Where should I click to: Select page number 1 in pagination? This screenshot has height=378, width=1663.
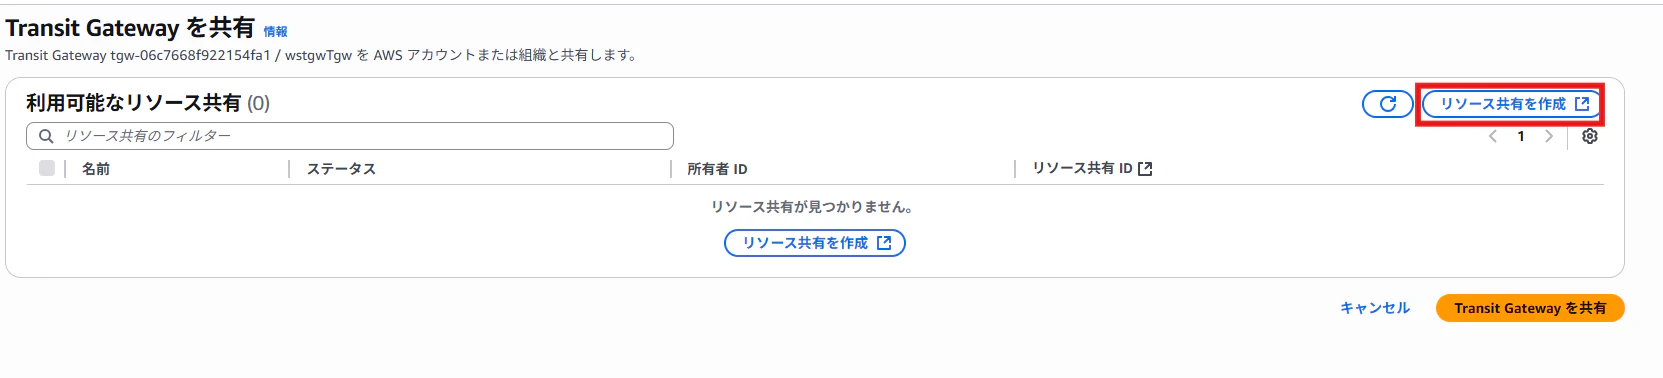[1521, 136]
